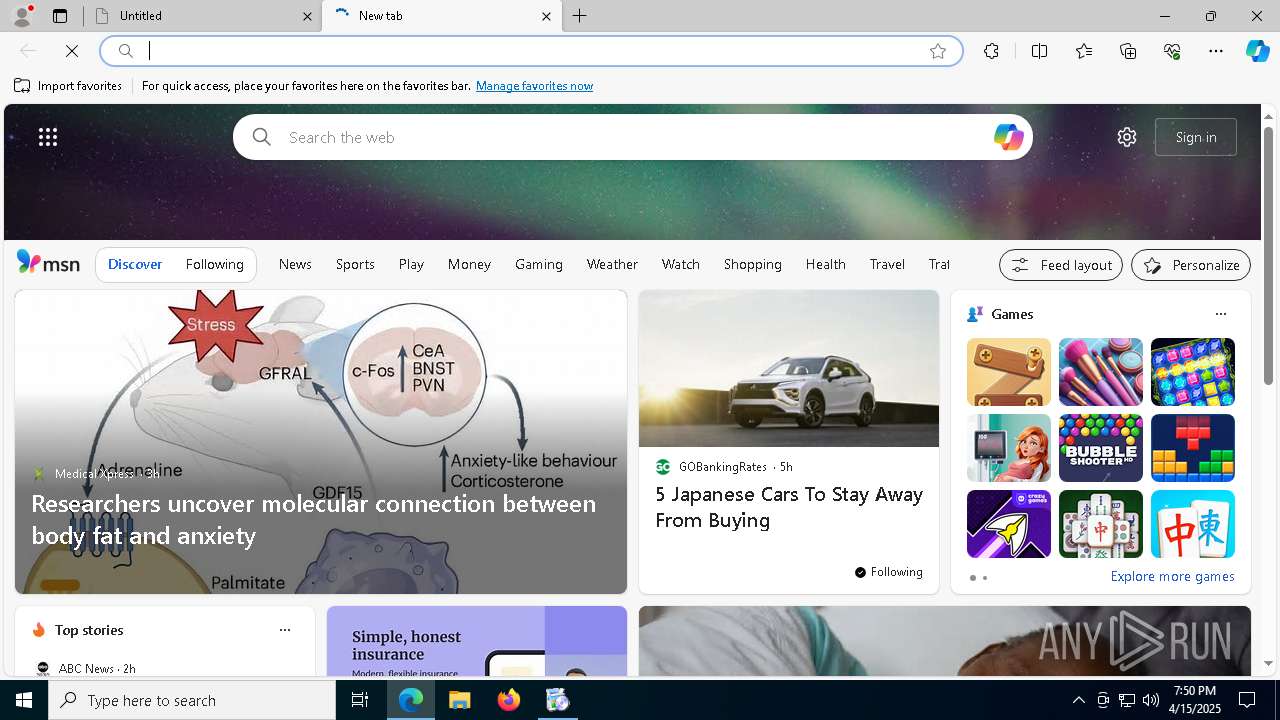Open the Play category

click(411, 264)
